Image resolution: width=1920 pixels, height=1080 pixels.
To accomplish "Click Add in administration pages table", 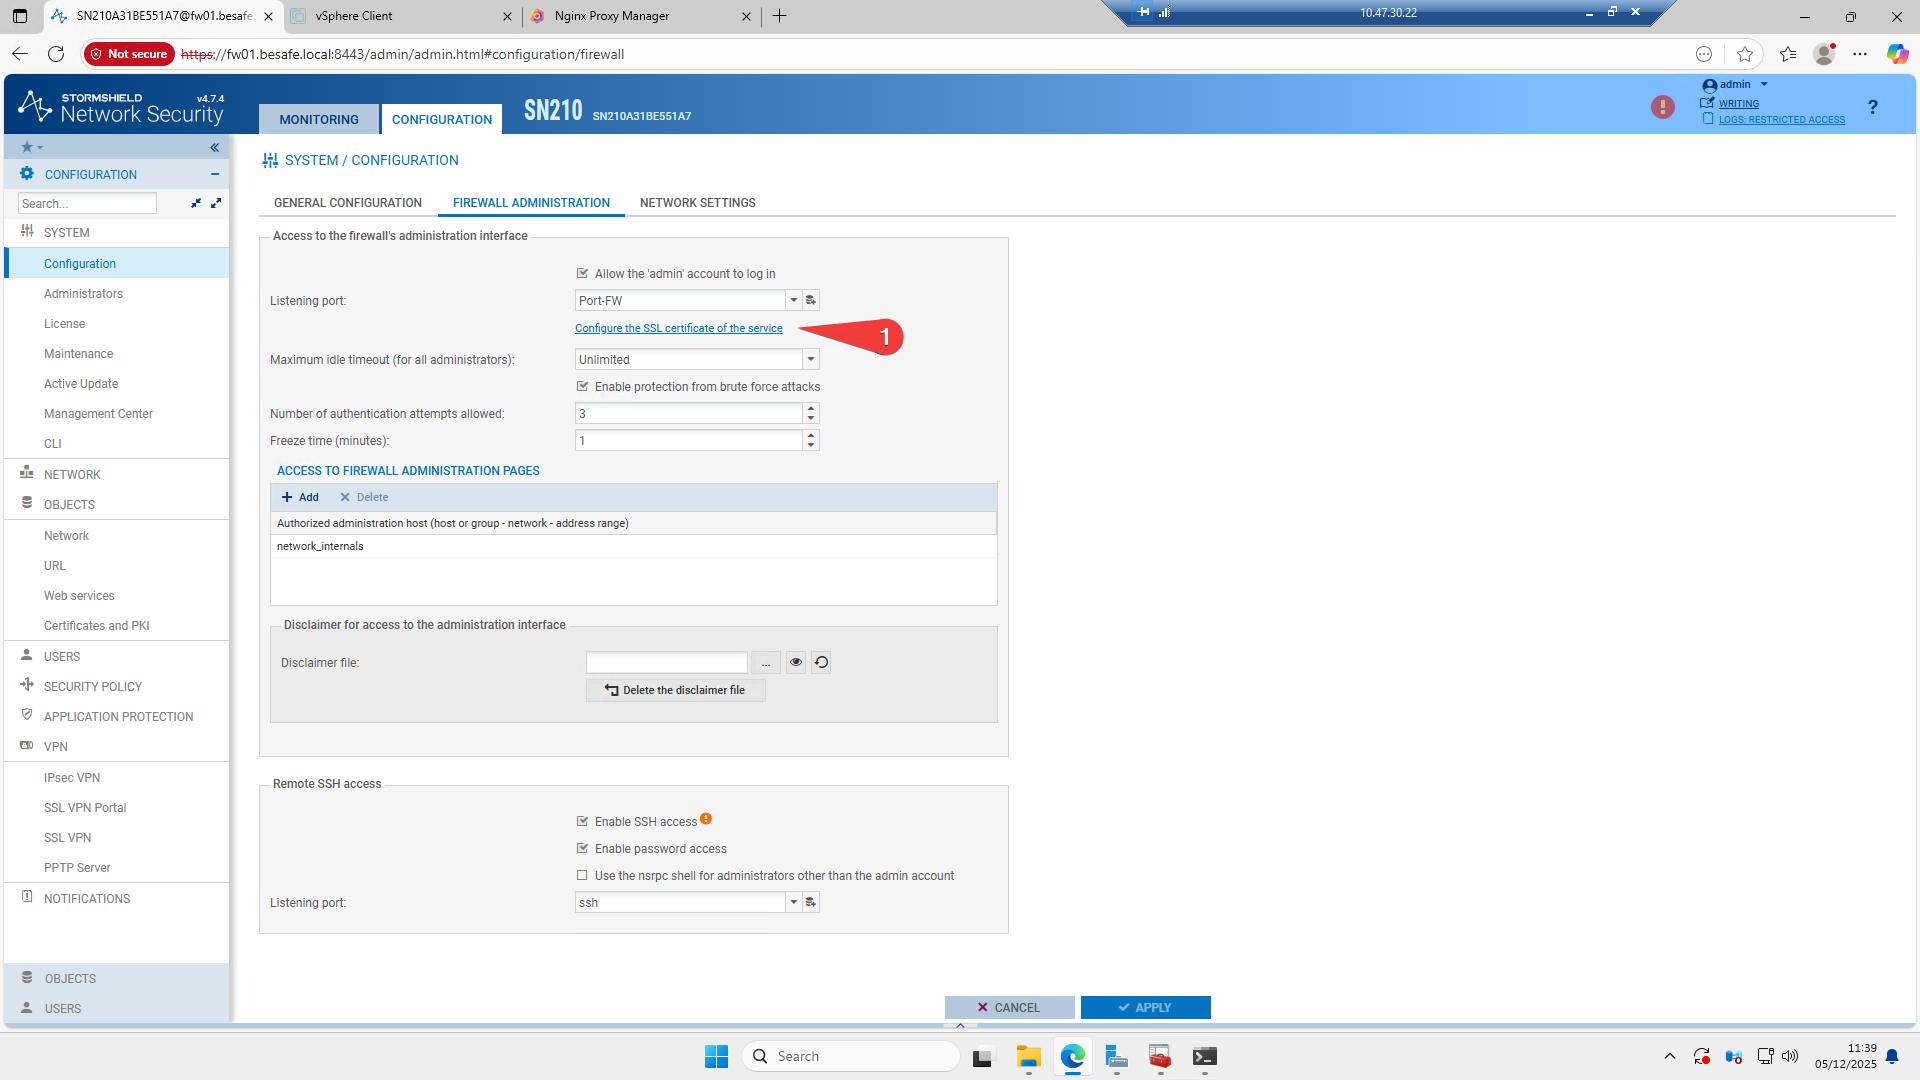I will (300, 497).
